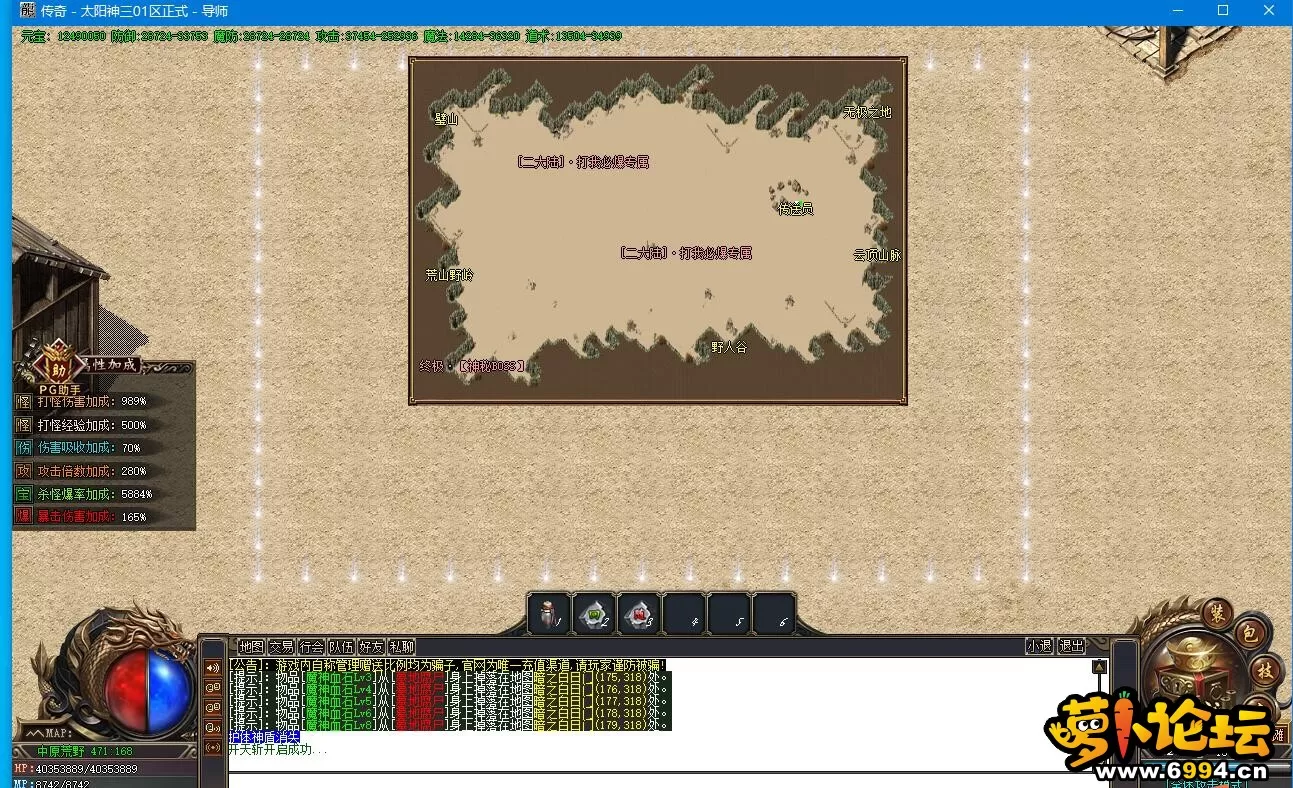Click the 中原荒野 471:168 location readout
This screenshot has height=788, width=1293.
(x=85, y=751)
